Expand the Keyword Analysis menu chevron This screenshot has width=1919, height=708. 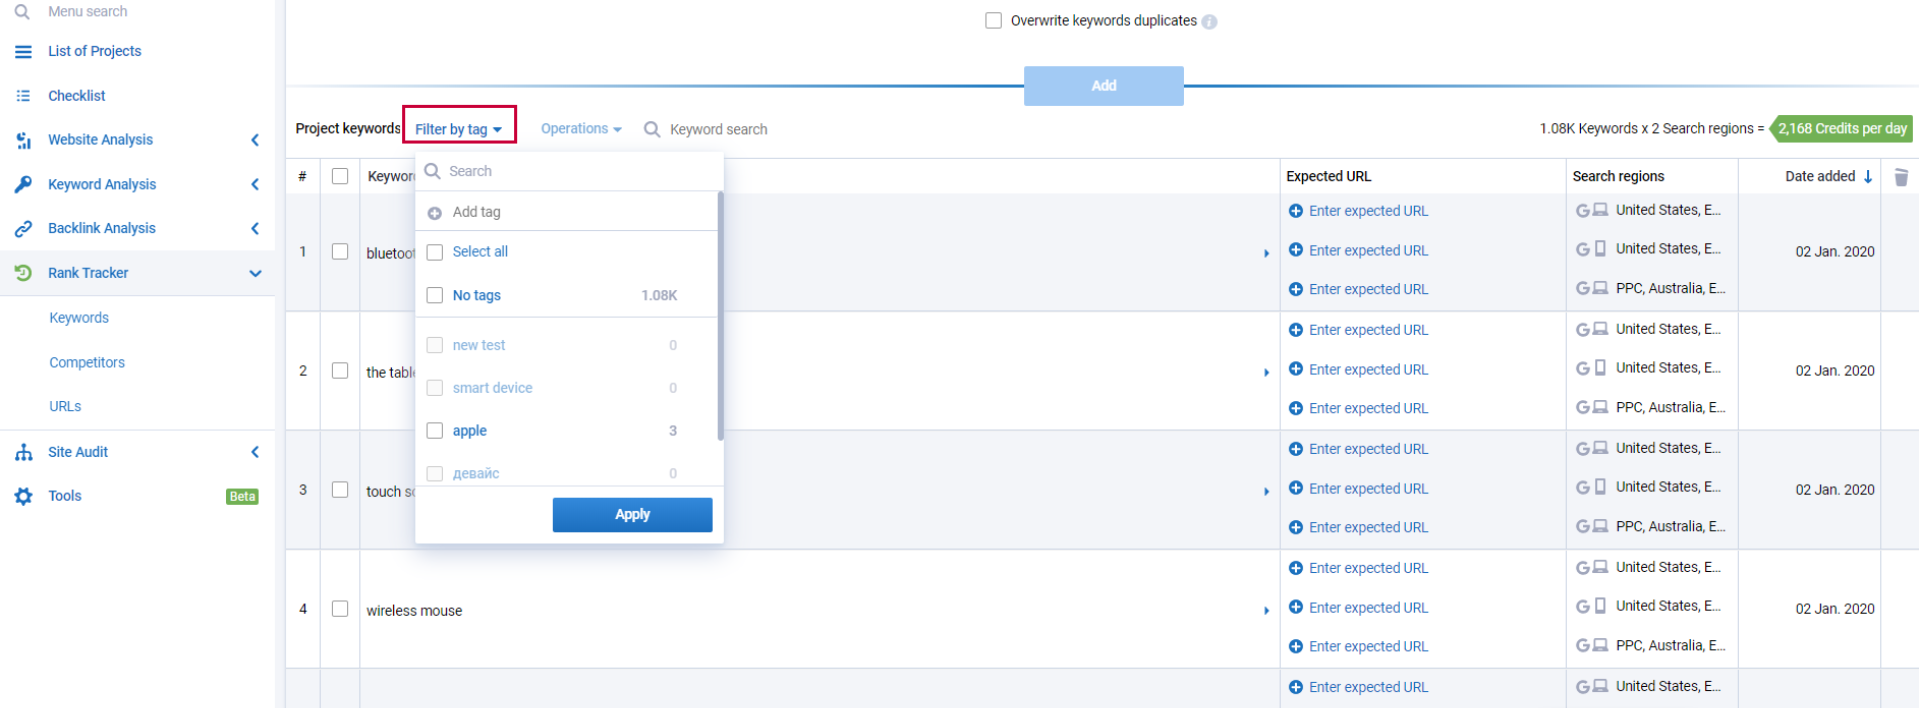(x=255, y=184)
